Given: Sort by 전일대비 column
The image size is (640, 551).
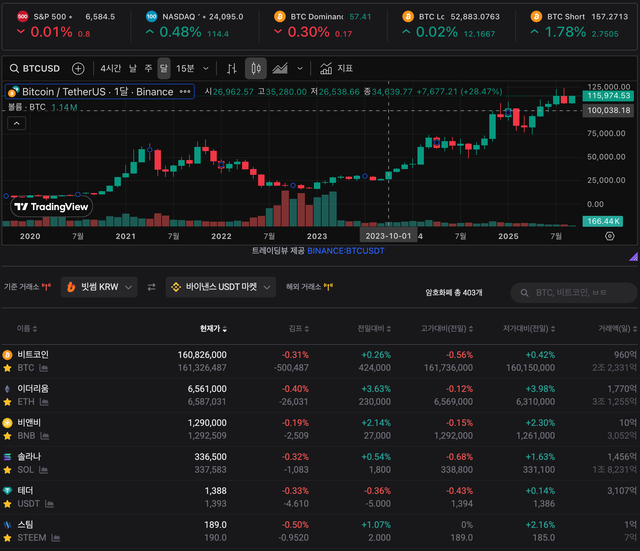Looking at the screenshot, I should pos(374,329).
